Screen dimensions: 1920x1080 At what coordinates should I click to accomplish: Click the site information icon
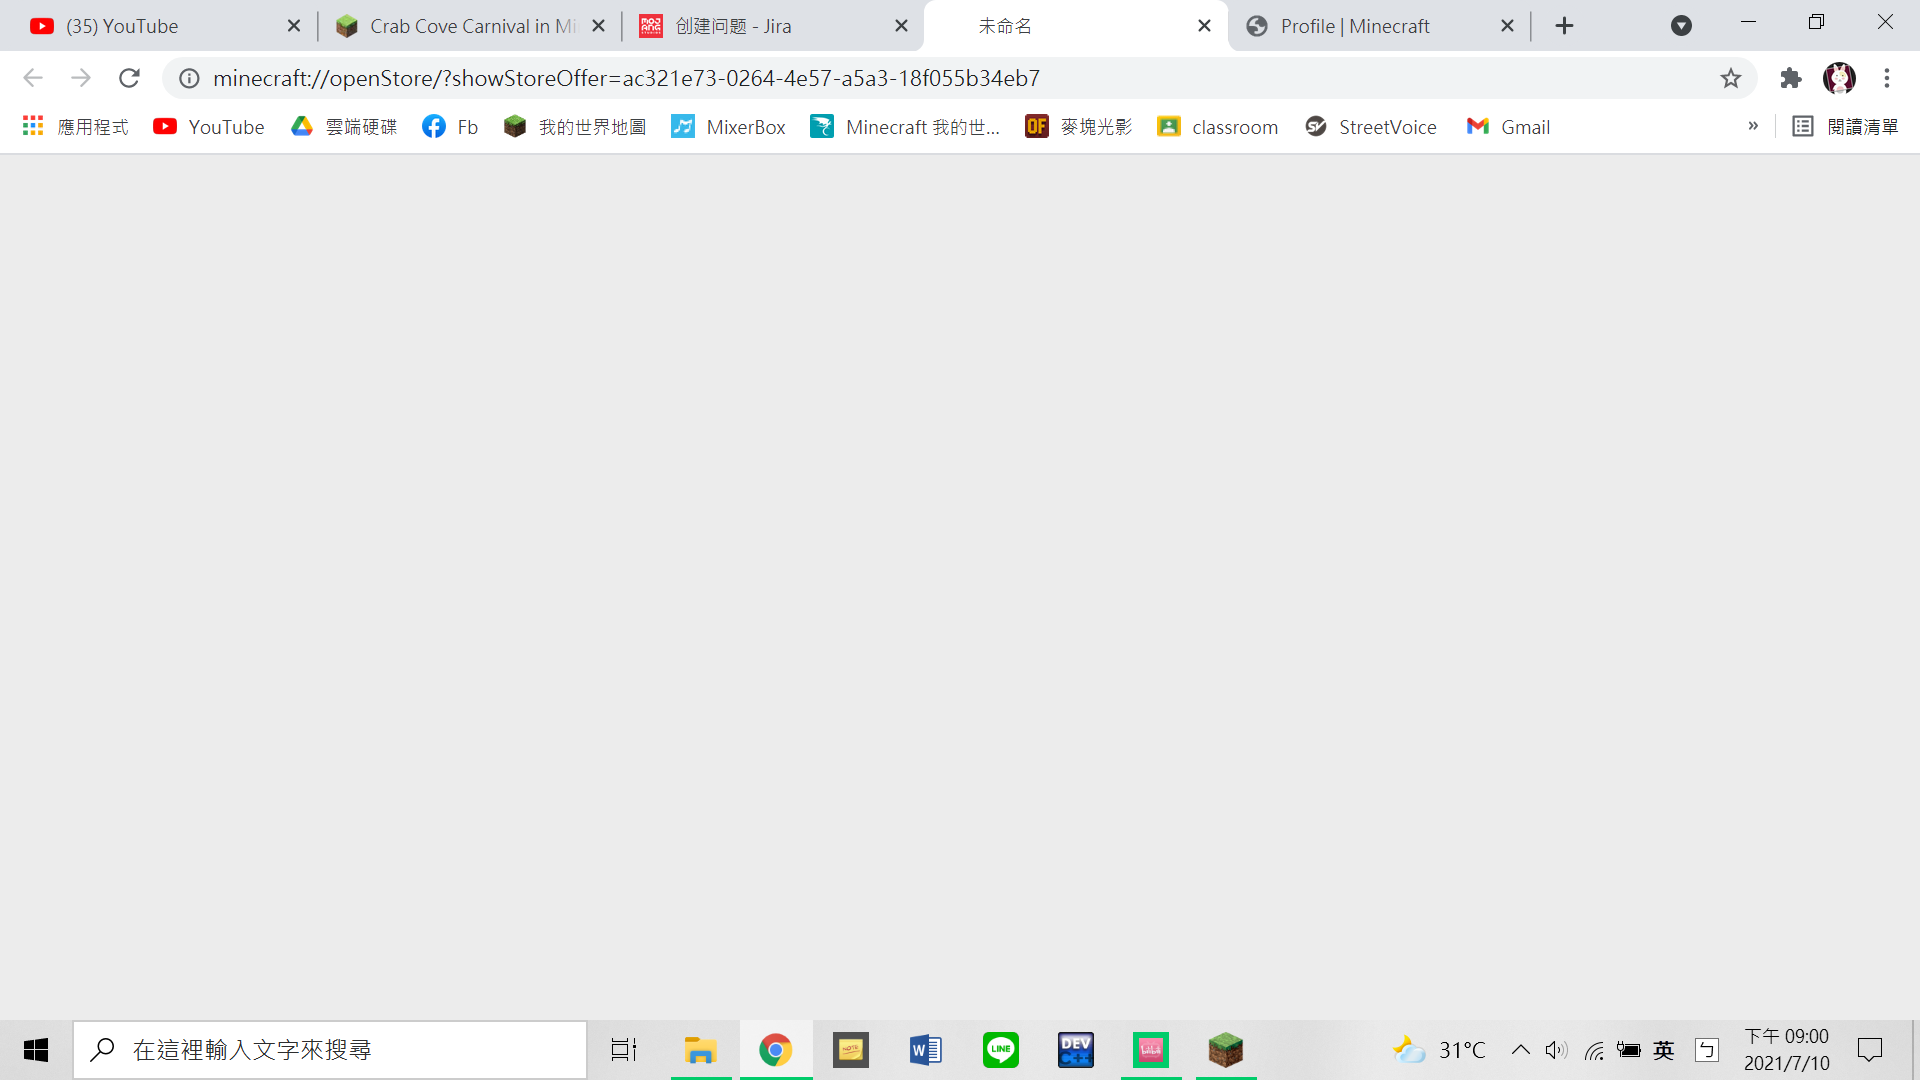click(189, 78)
